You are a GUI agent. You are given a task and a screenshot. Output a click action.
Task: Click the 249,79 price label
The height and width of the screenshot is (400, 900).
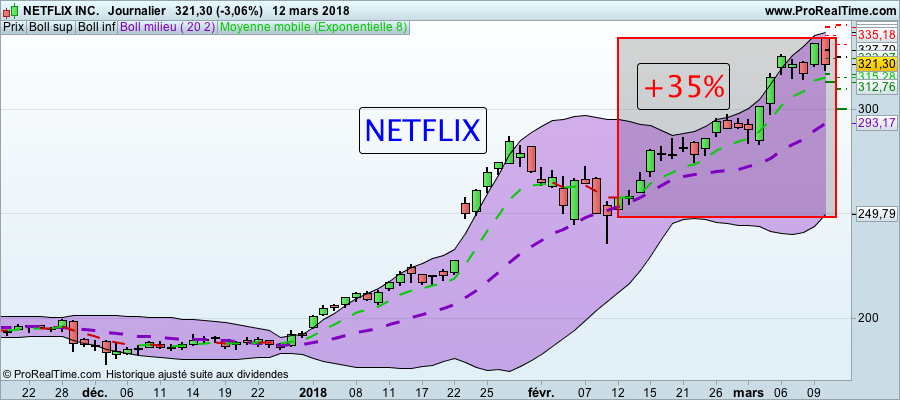pos(876,213)
